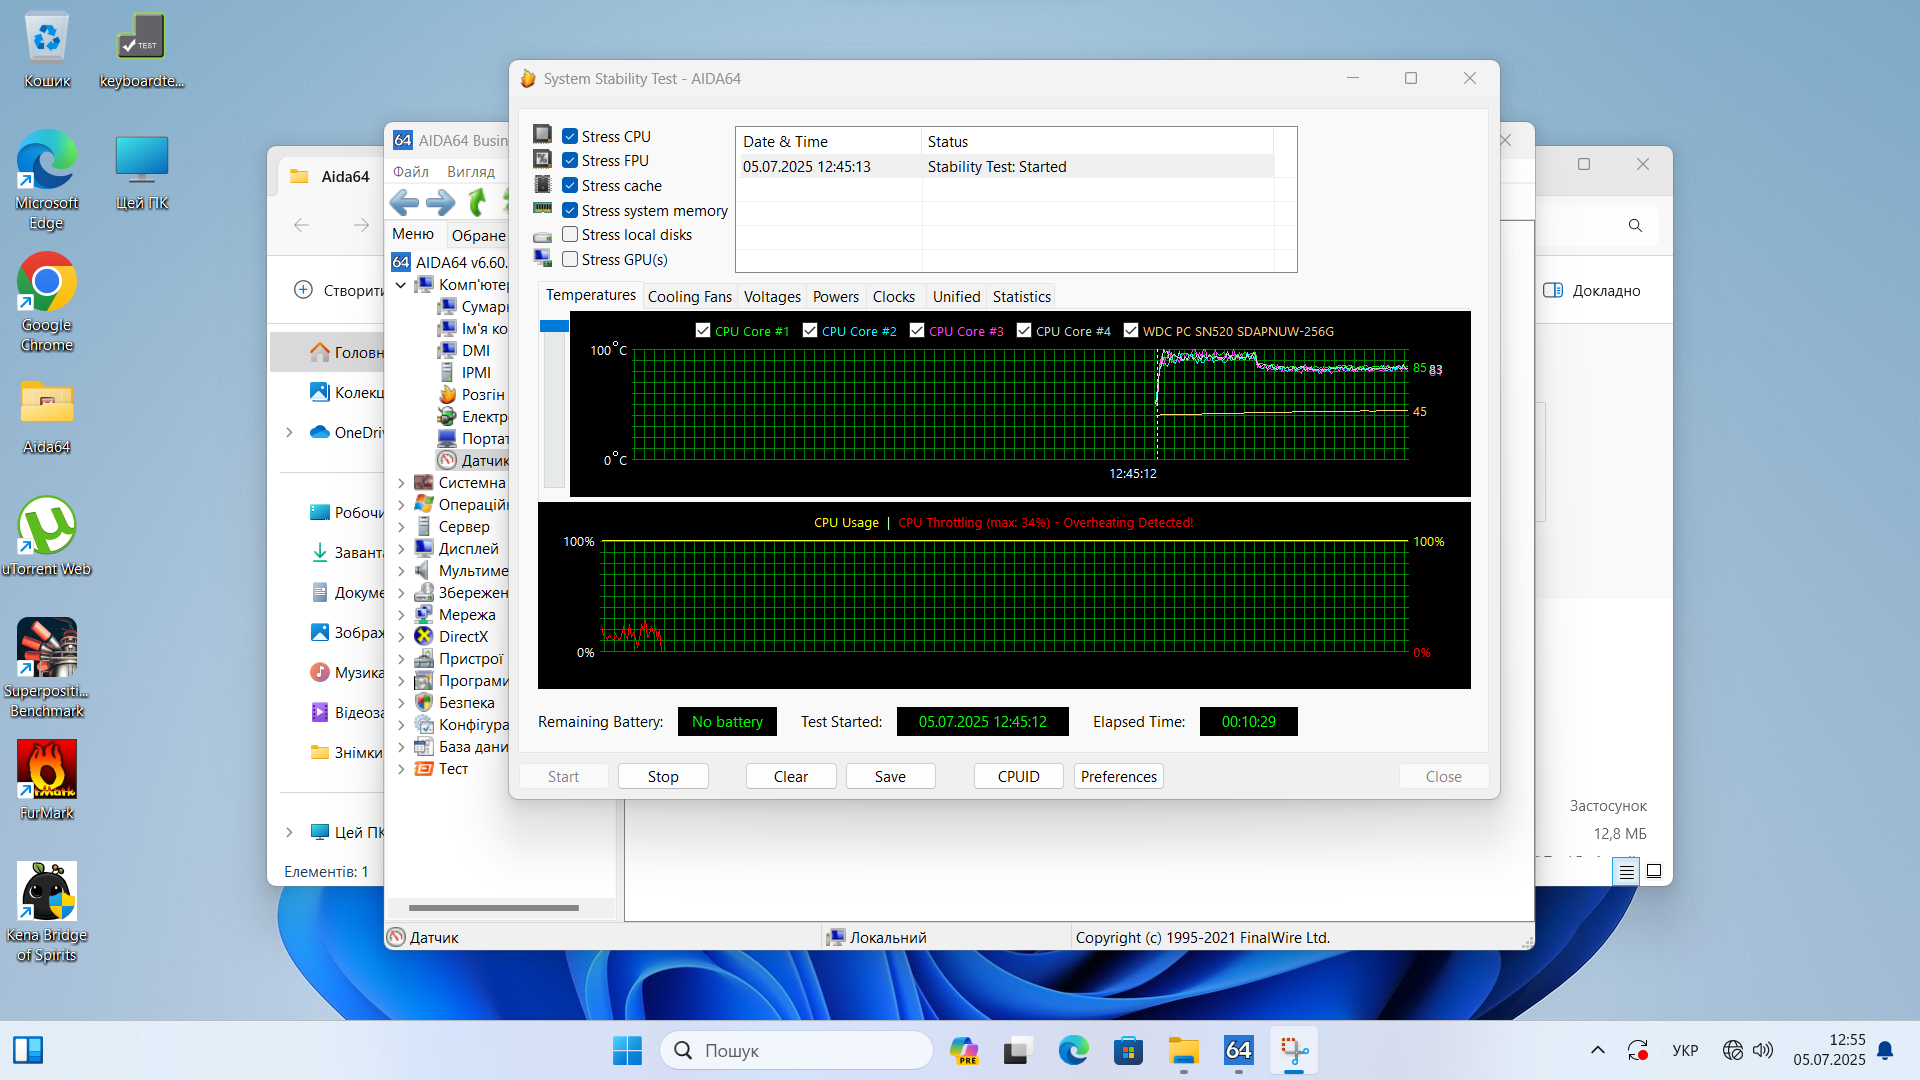1920x1080 pixels.
Task: Click the AIDA64 back arrow toolbar icon
Action: tap(404, 203)
